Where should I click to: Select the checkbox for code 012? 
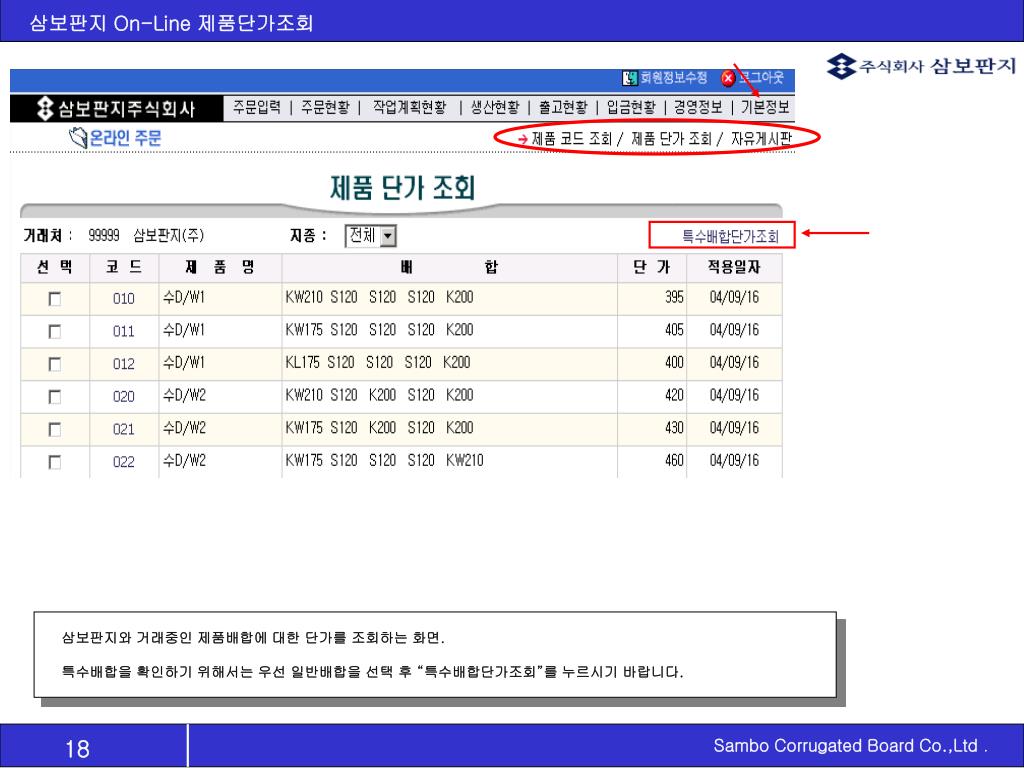pyautogui.click(x=55, y=364)
